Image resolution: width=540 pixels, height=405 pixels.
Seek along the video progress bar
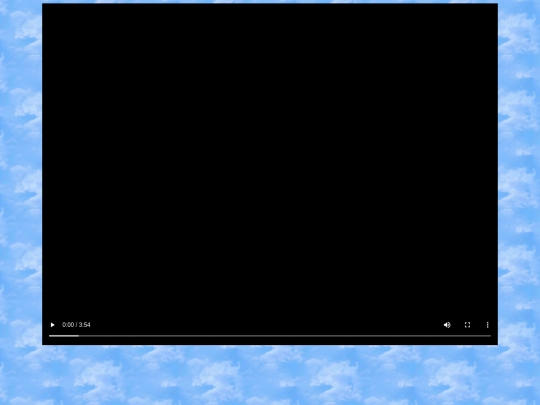click(270, 336)
